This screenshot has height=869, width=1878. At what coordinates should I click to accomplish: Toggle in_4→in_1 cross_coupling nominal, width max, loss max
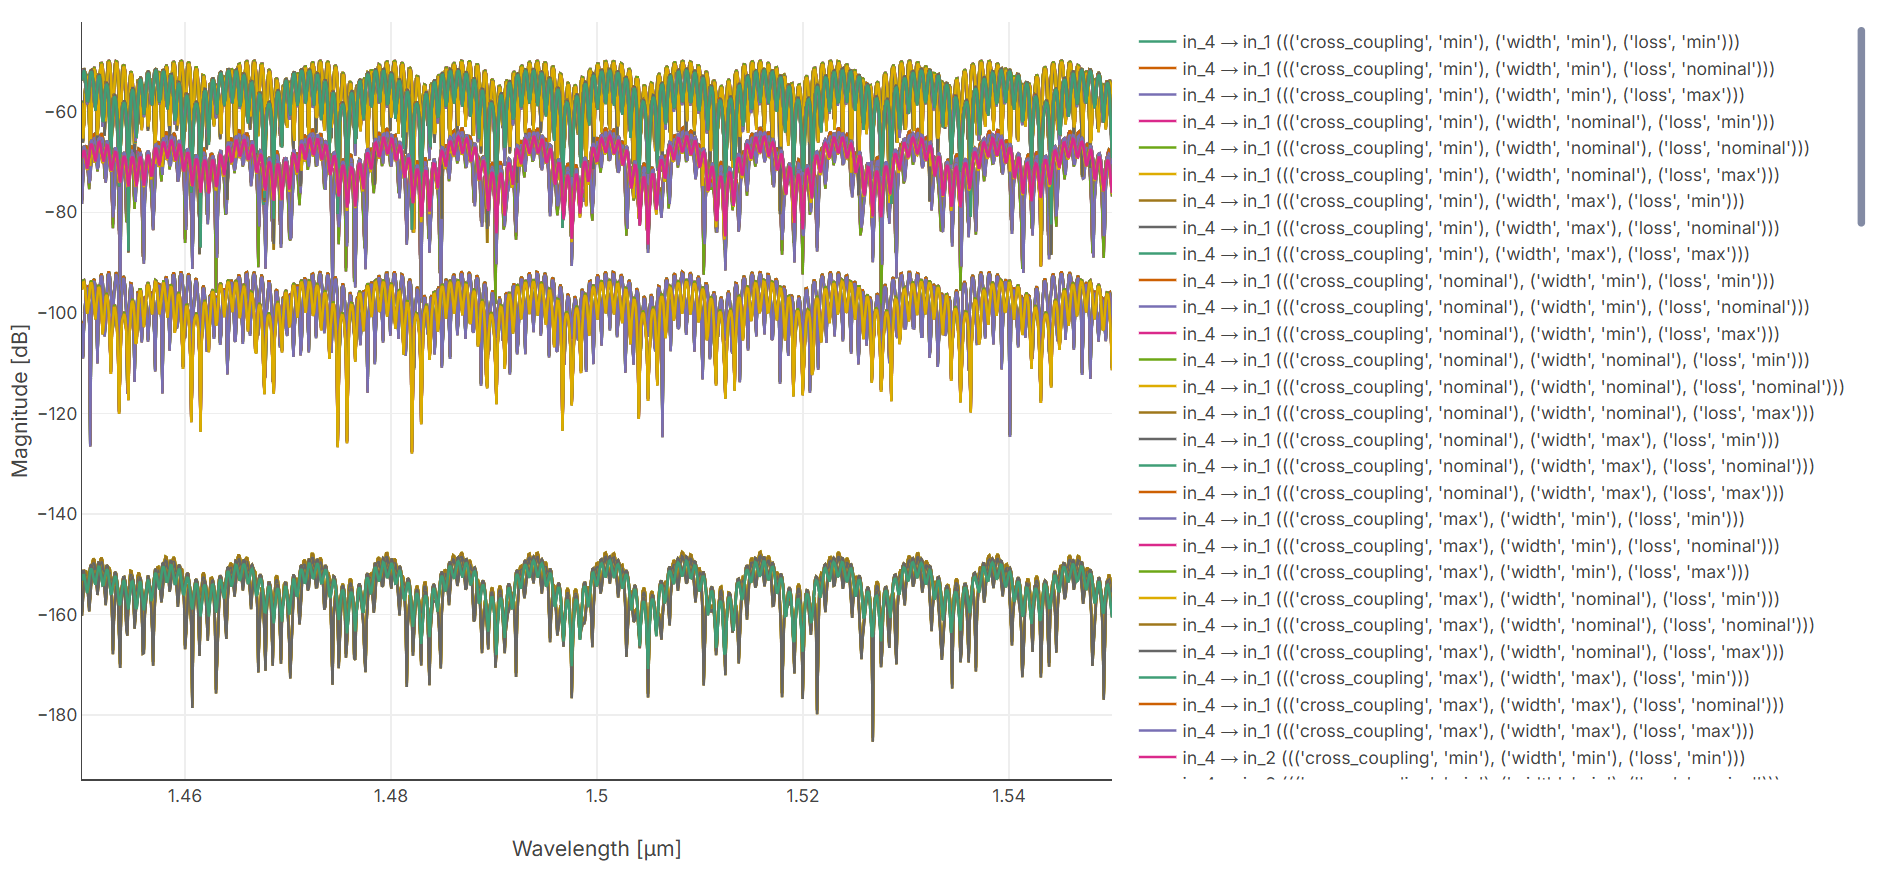coord(1482,493)
